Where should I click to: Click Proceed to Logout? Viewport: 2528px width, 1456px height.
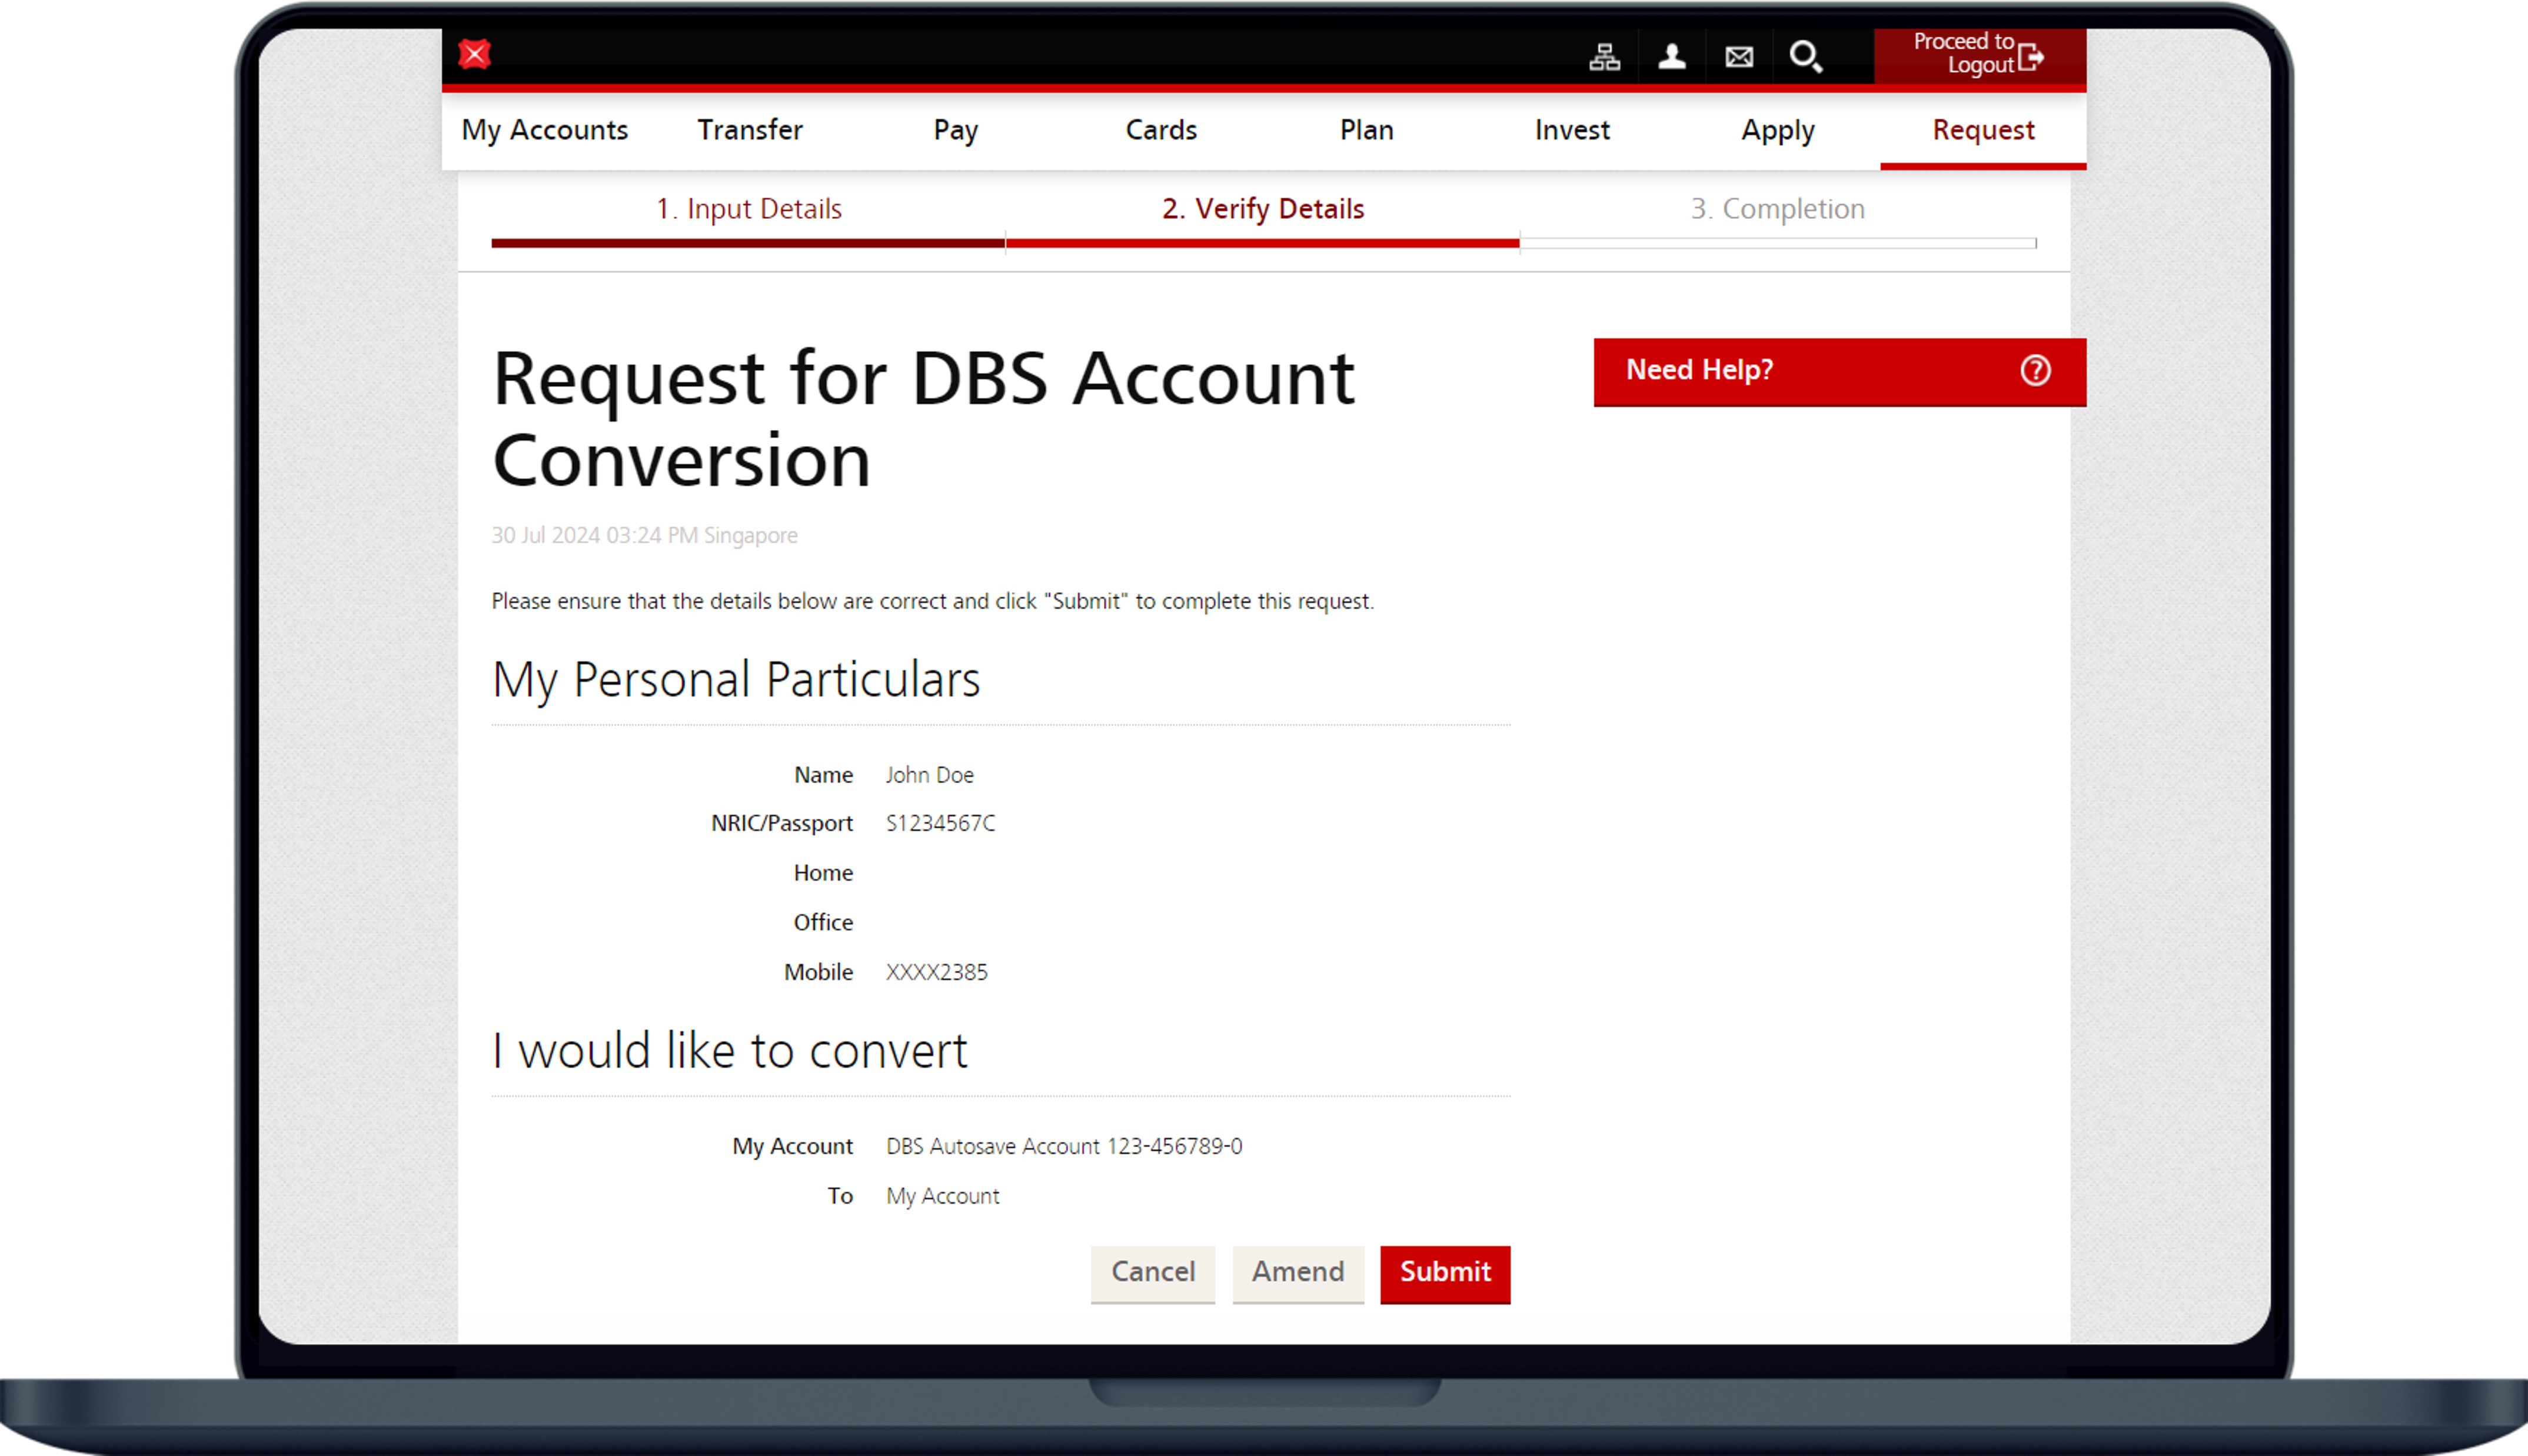(x=1980, y=55)
